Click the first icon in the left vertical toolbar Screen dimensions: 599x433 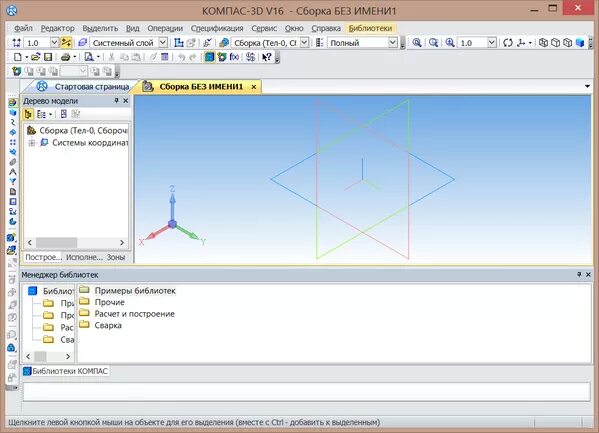tap(13, 102)
